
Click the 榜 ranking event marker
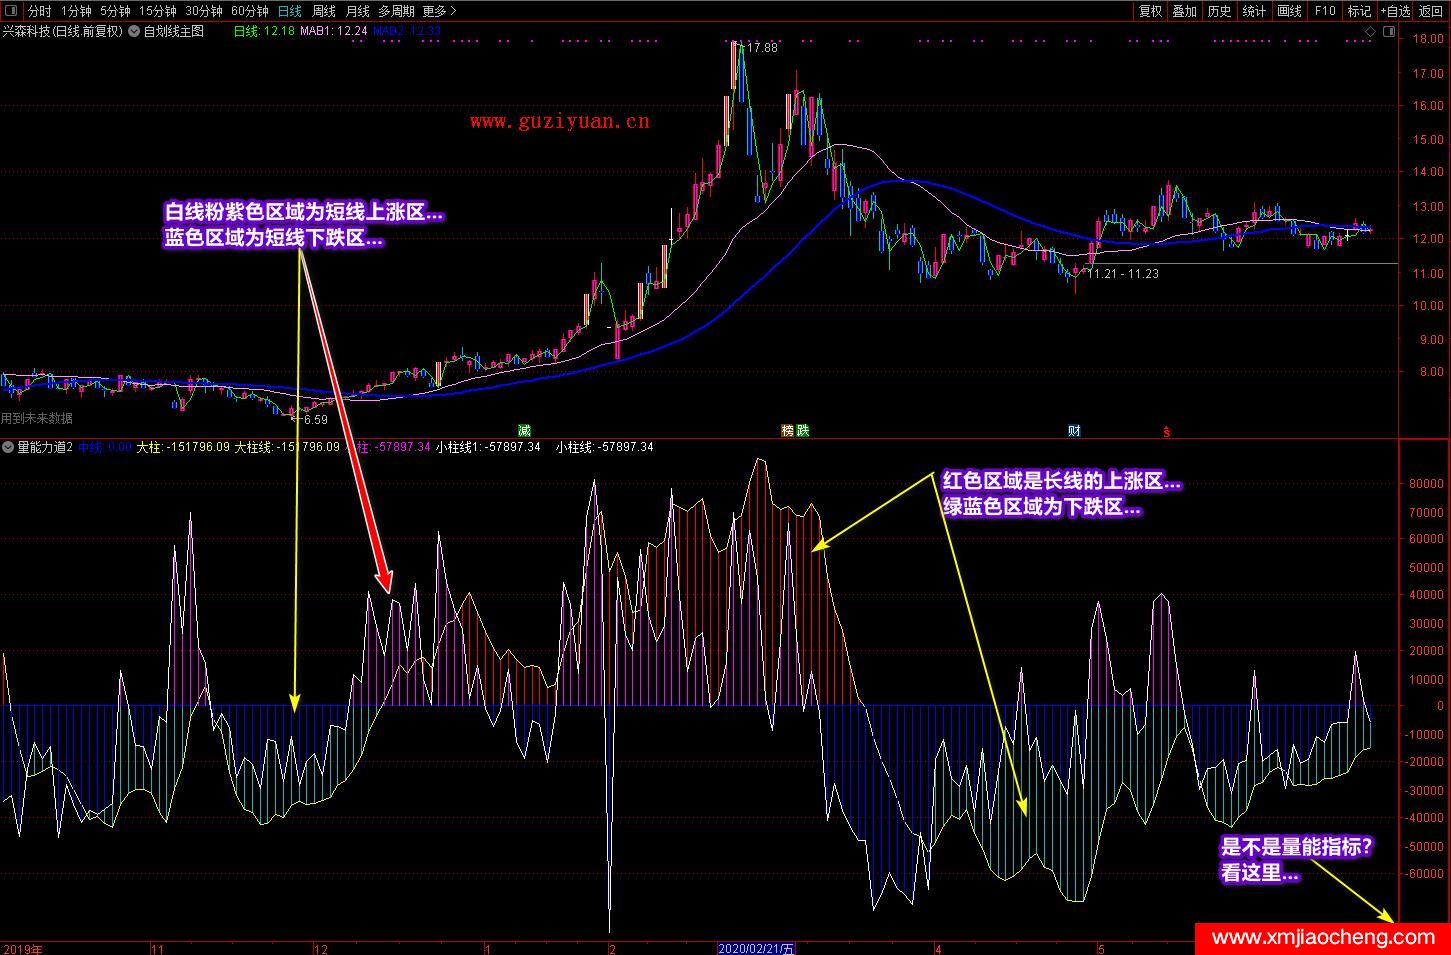coord(788,431)
